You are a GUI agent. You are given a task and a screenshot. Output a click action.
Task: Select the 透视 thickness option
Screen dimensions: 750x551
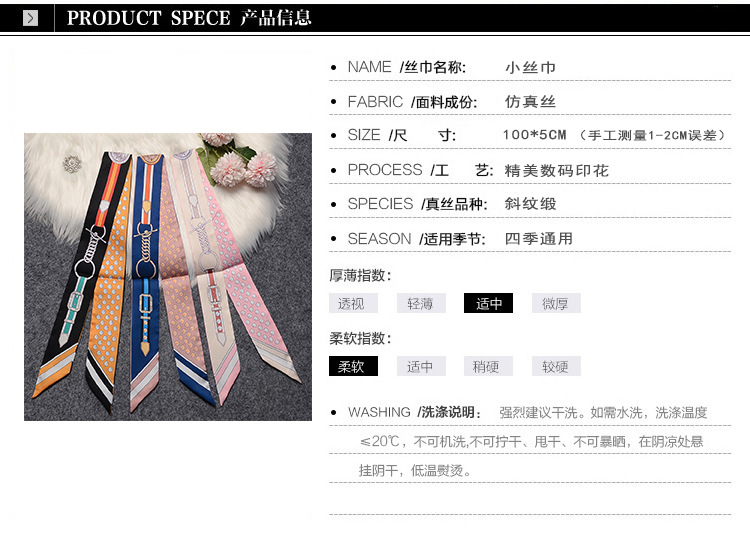pos(353,303)
